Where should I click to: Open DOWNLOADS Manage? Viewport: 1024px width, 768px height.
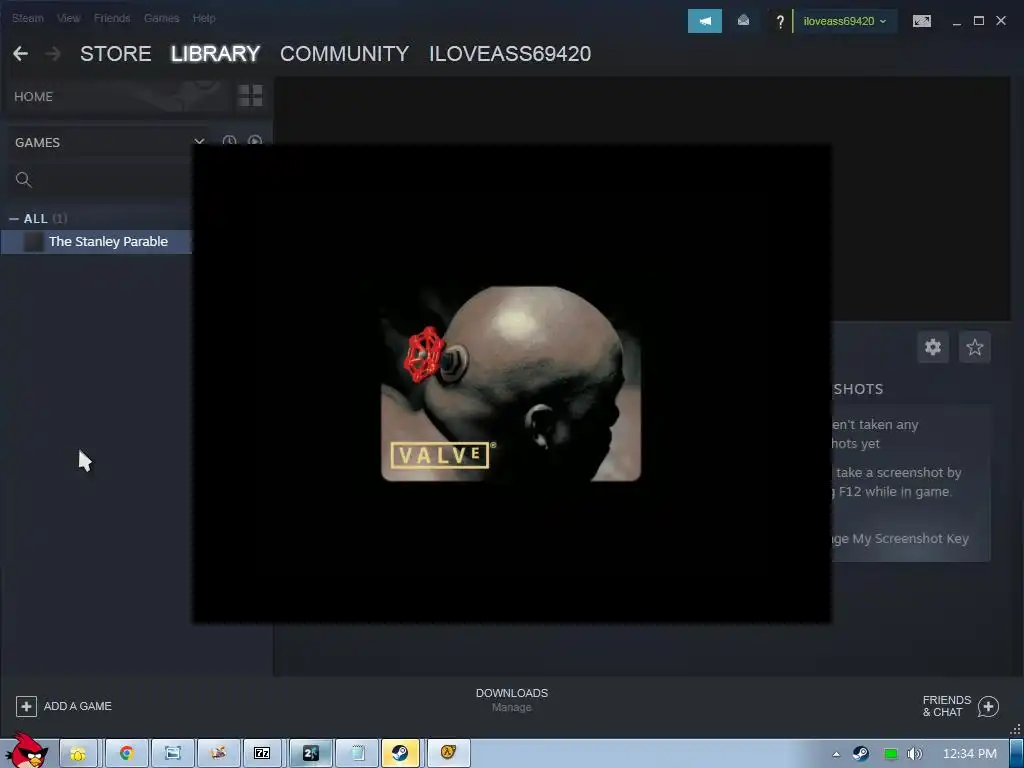pos(511,699)
